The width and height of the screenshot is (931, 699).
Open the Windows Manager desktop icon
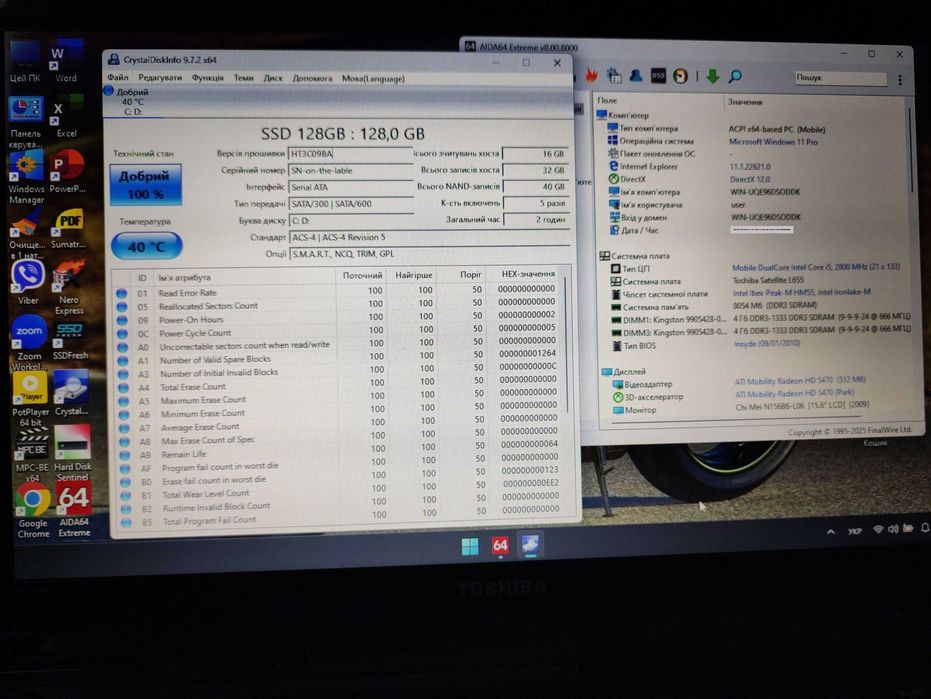26,177
